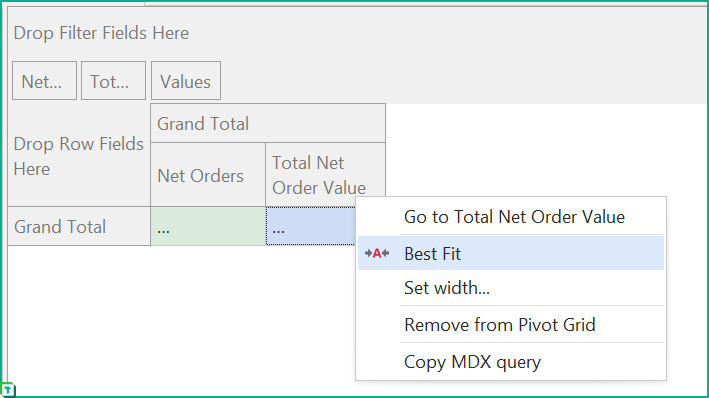Viewport: 709px width, 398px height.
Task: Click the Tot... field button
Action: click(x=113, y=81)
